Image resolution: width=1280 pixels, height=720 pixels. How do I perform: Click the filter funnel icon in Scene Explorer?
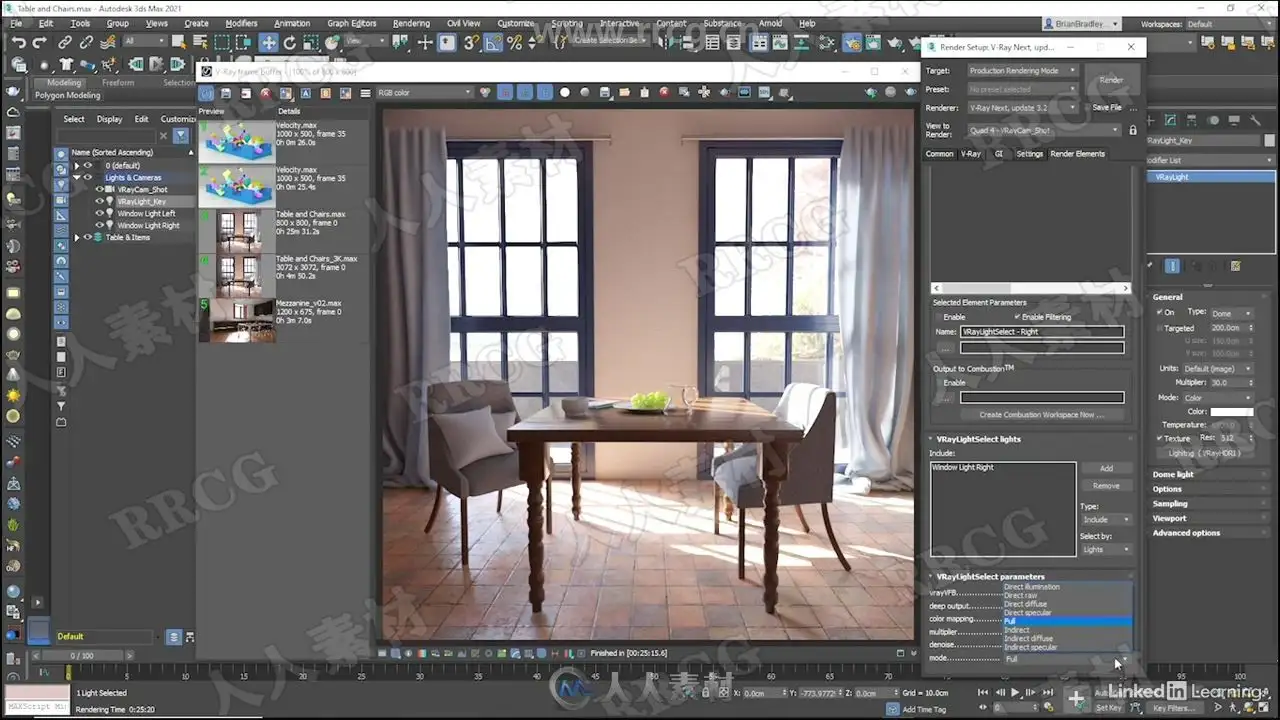181,135
